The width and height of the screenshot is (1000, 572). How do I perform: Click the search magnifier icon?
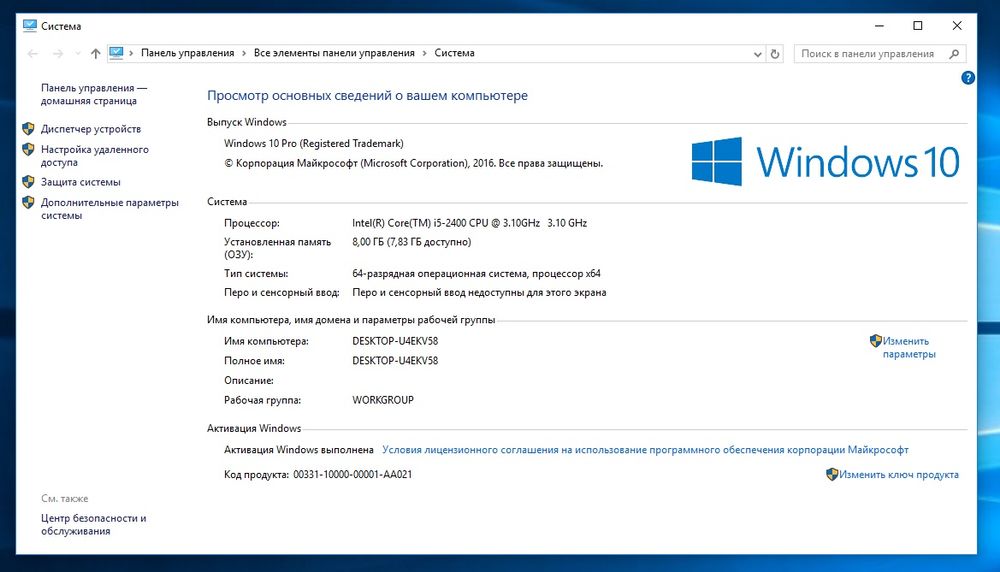click(954, 54)
